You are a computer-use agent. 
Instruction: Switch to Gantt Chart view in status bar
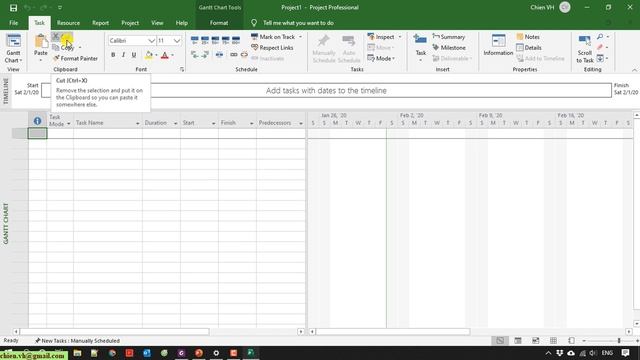point(500,340)
